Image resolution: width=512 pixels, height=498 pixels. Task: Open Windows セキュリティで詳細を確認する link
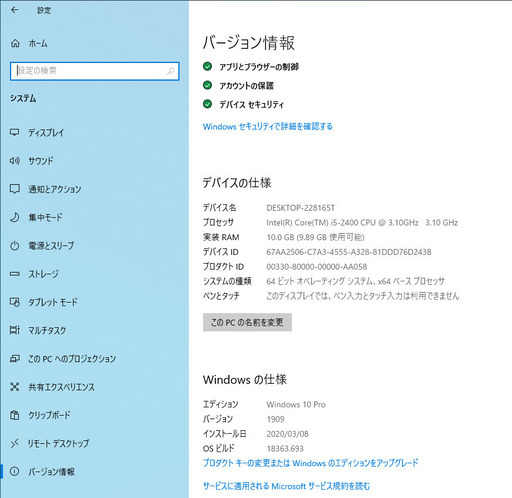click(268, 126)
